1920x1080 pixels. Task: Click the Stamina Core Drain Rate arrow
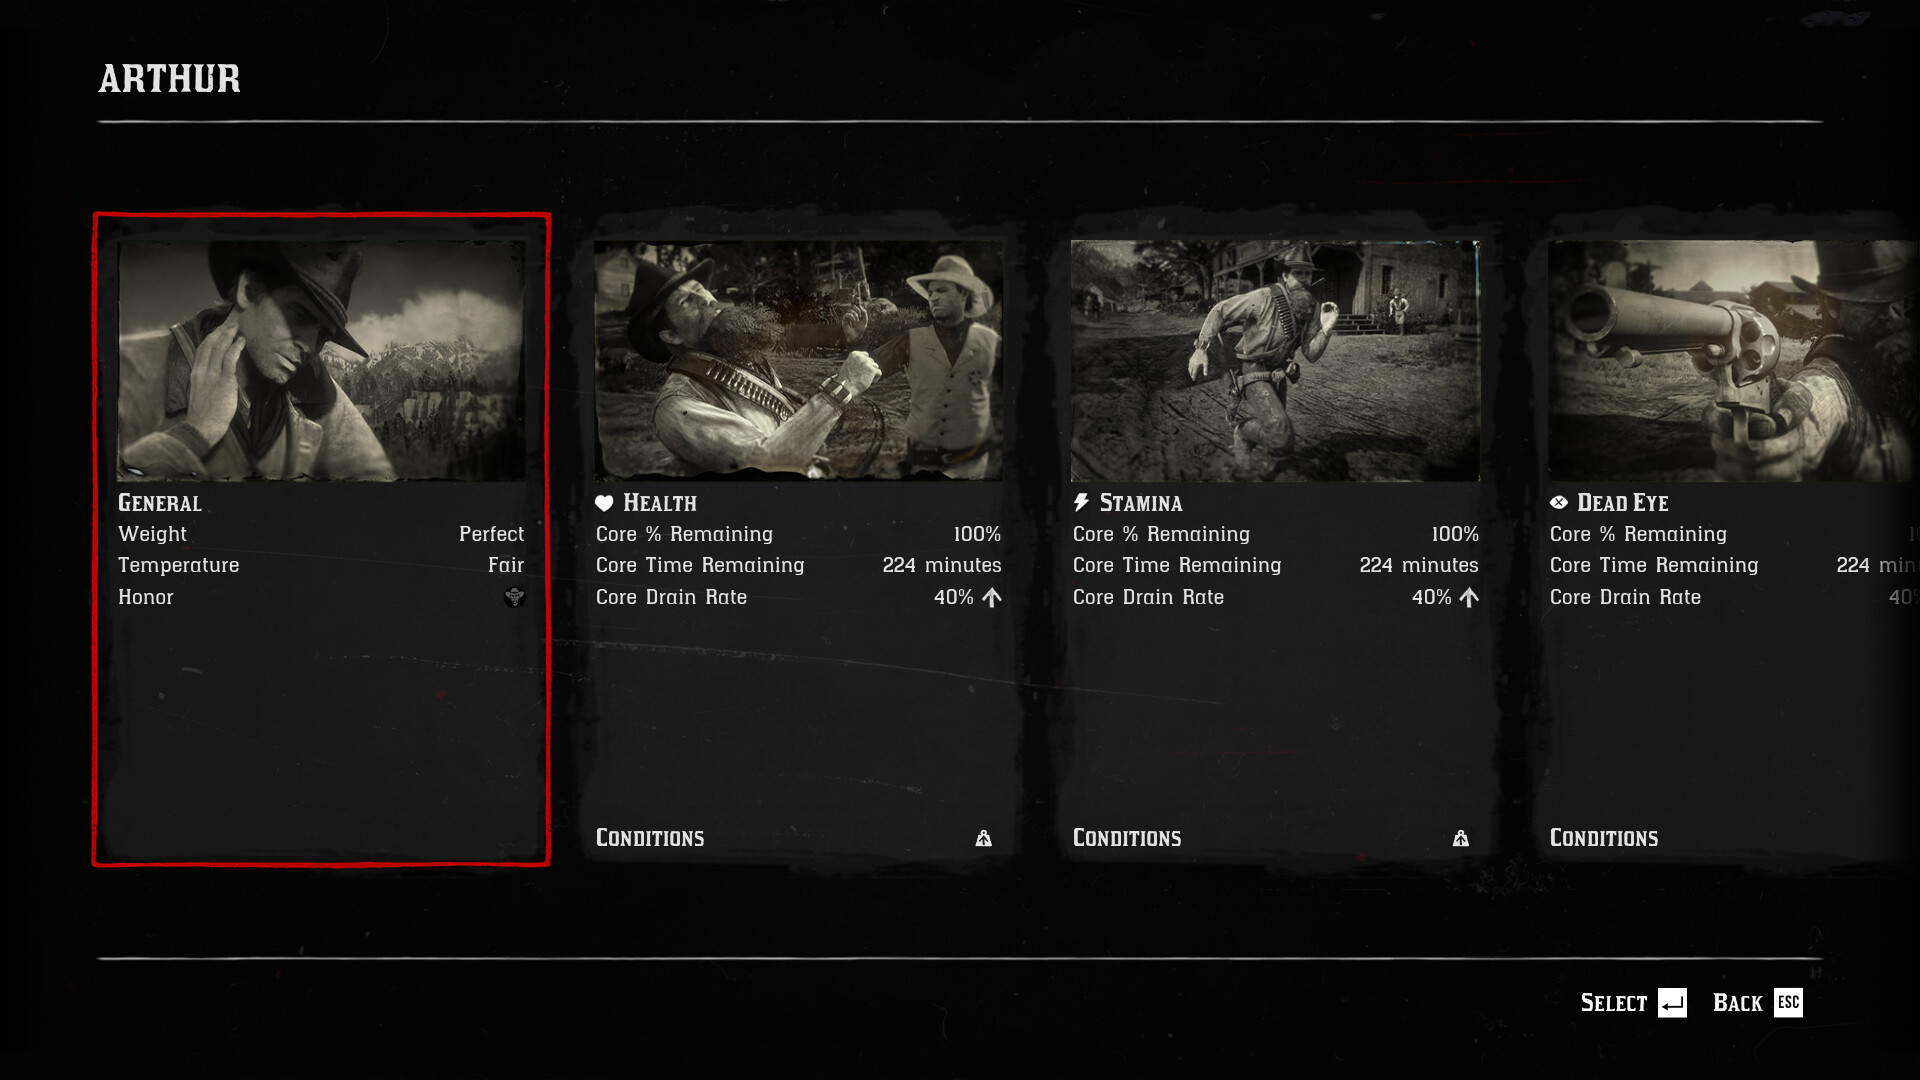tap(1469, 597)
